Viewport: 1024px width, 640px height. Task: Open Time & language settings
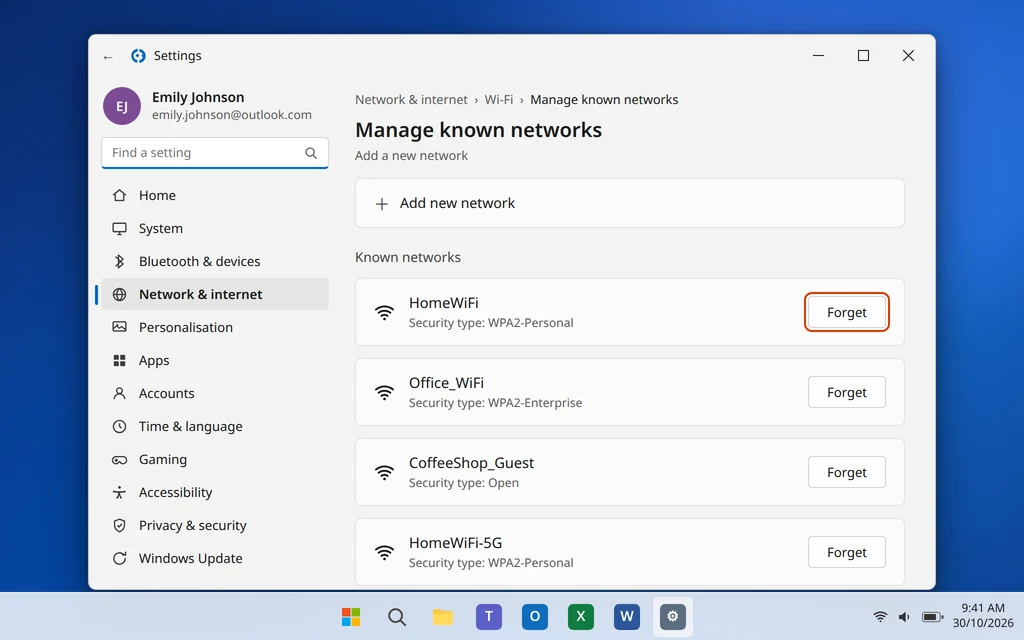[x=215, y=426]
